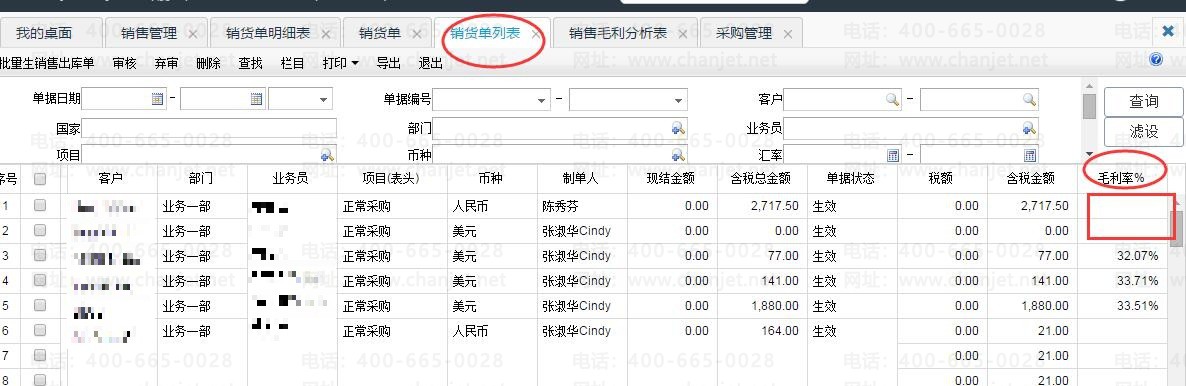This screenshot has width=1186, height=386.
Task: Close the 销售管理 tab
Action: [192, 34]
